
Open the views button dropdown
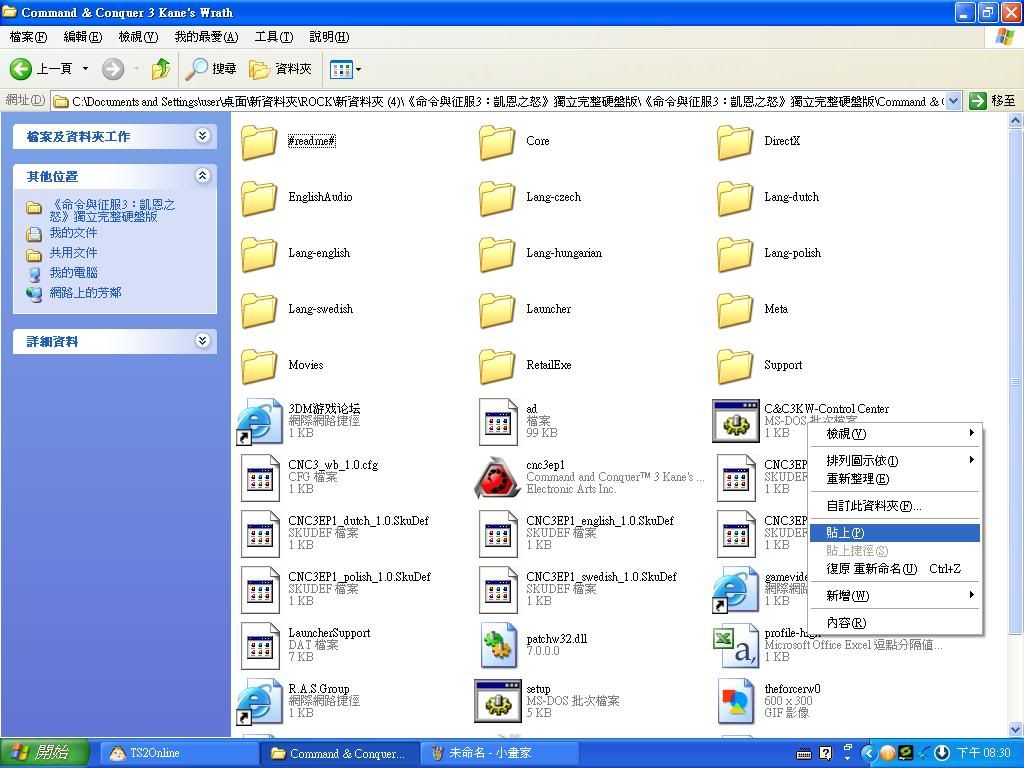point(346,69)
